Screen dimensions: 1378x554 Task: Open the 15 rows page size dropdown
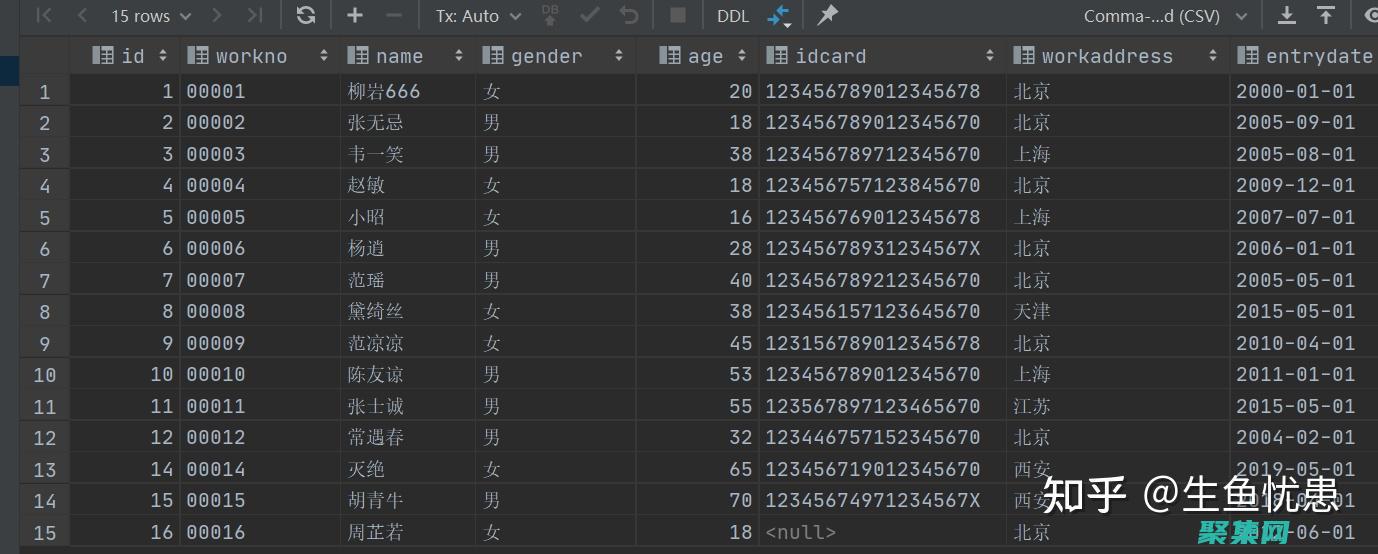(150, 16)
